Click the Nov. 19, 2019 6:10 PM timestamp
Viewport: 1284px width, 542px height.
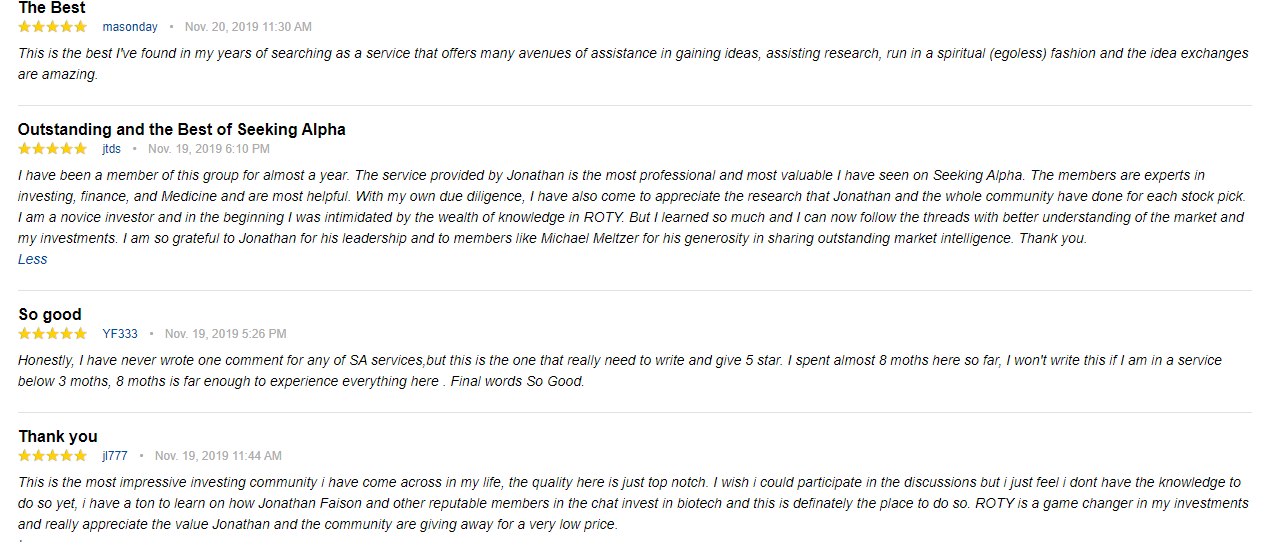[x=209, y=149]
